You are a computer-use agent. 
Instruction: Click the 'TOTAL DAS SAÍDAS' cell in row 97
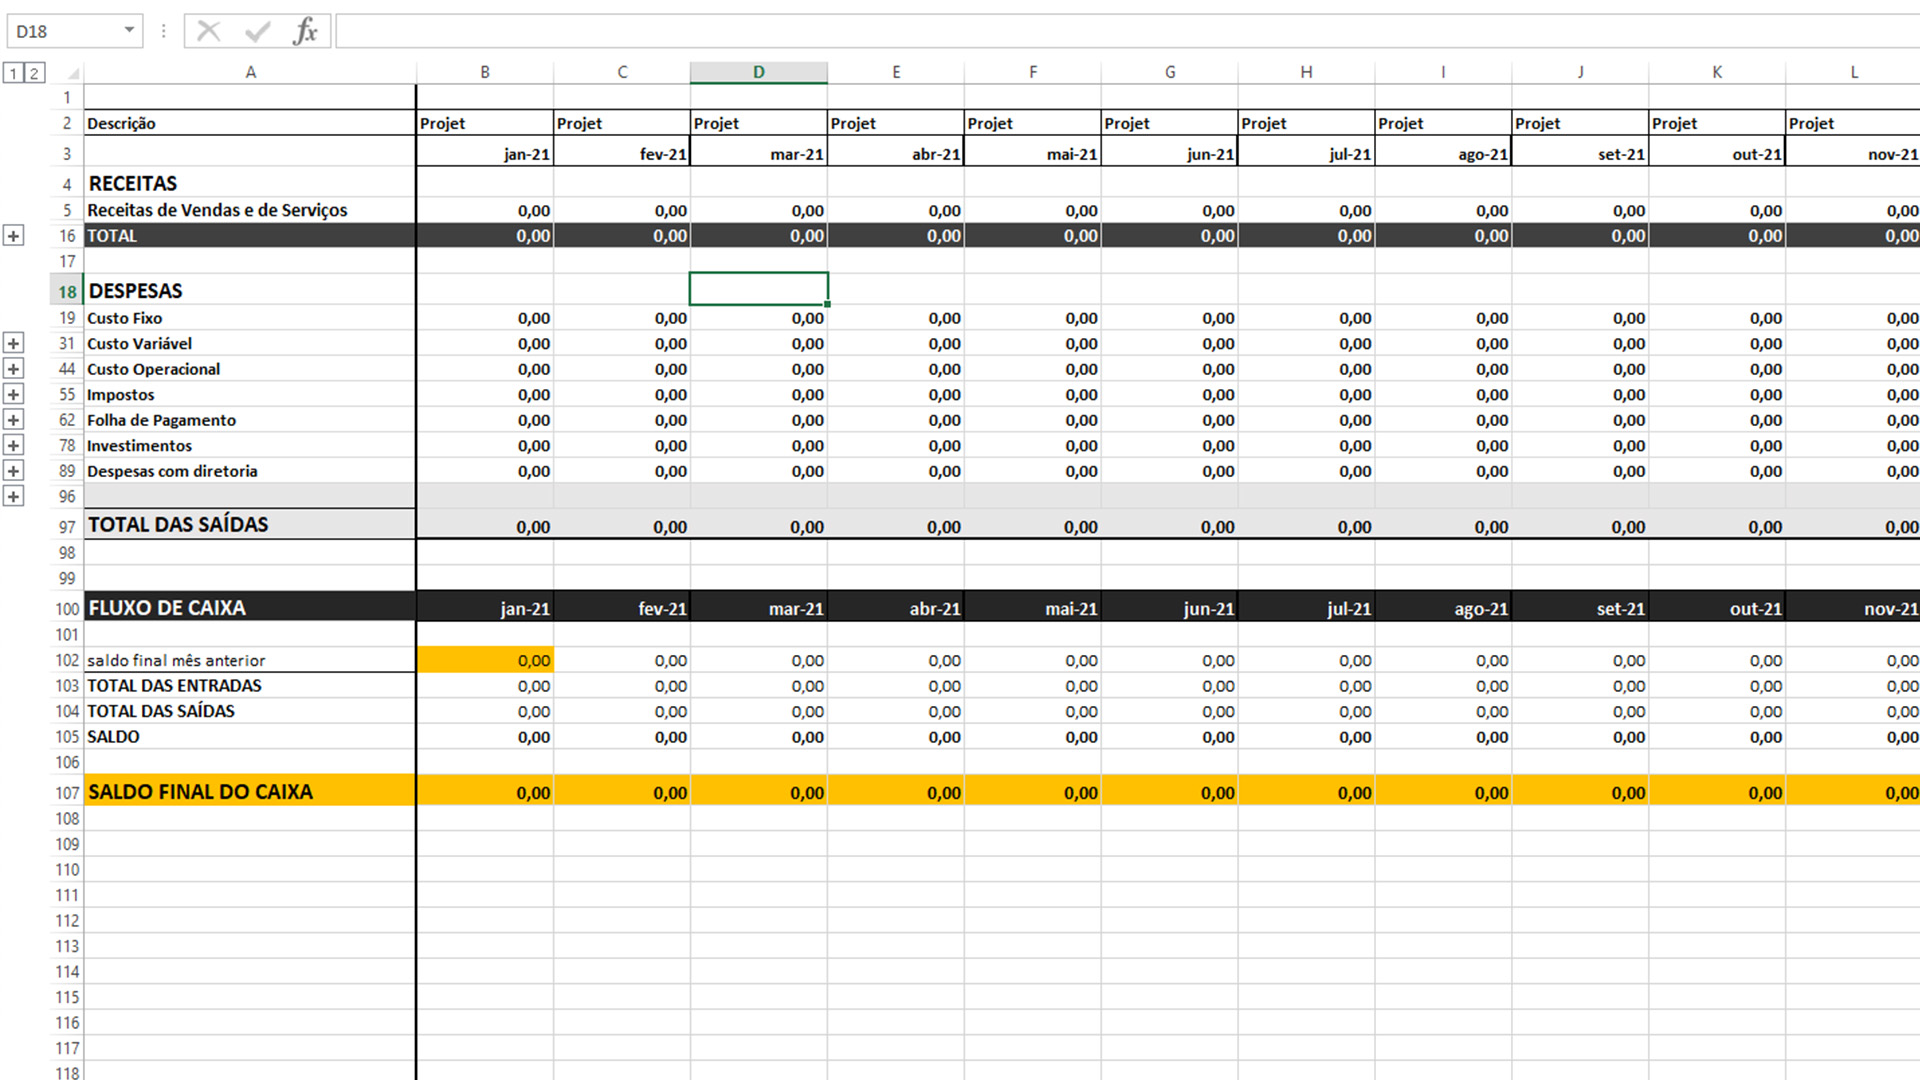tap(250, 524)
